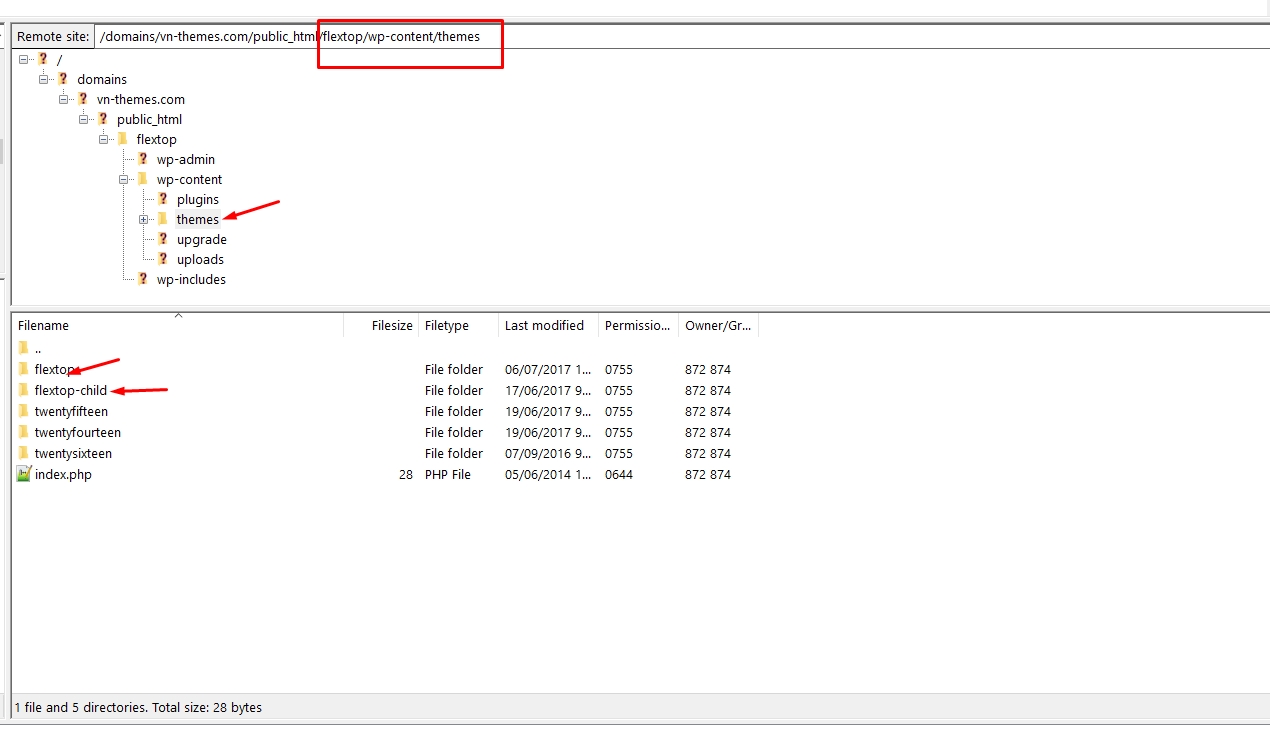The height and width of the screenshot is (745, 1270).
Task: Select the wp-includes folder in tree
Action: pyautogui.click(x=191, y=279)
